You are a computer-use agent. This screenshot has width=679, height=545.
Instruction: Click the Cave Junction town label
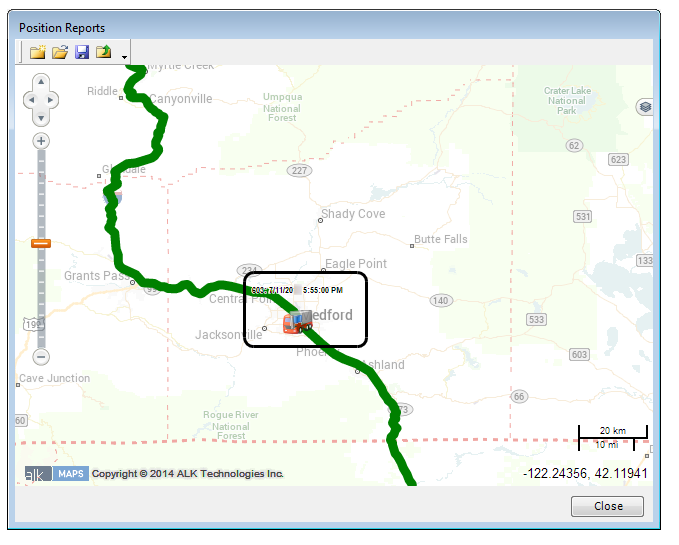[55, 378]
